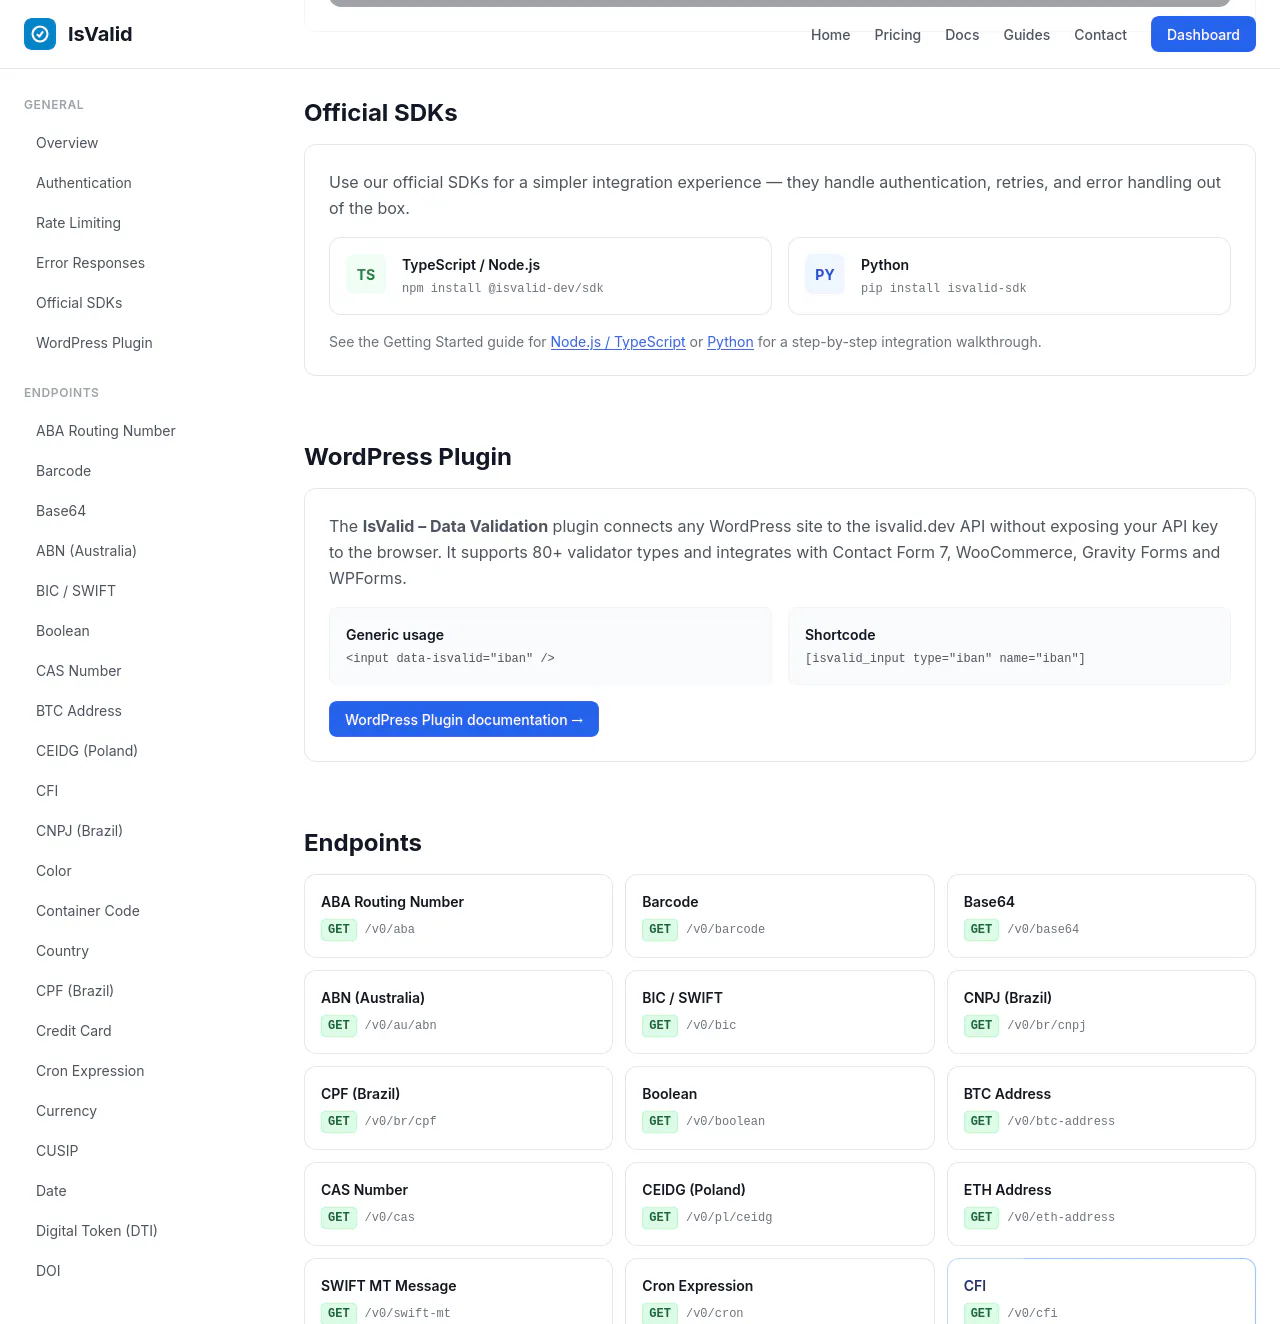
Task: Open Authentication in the sidebar
Action: 84,183
